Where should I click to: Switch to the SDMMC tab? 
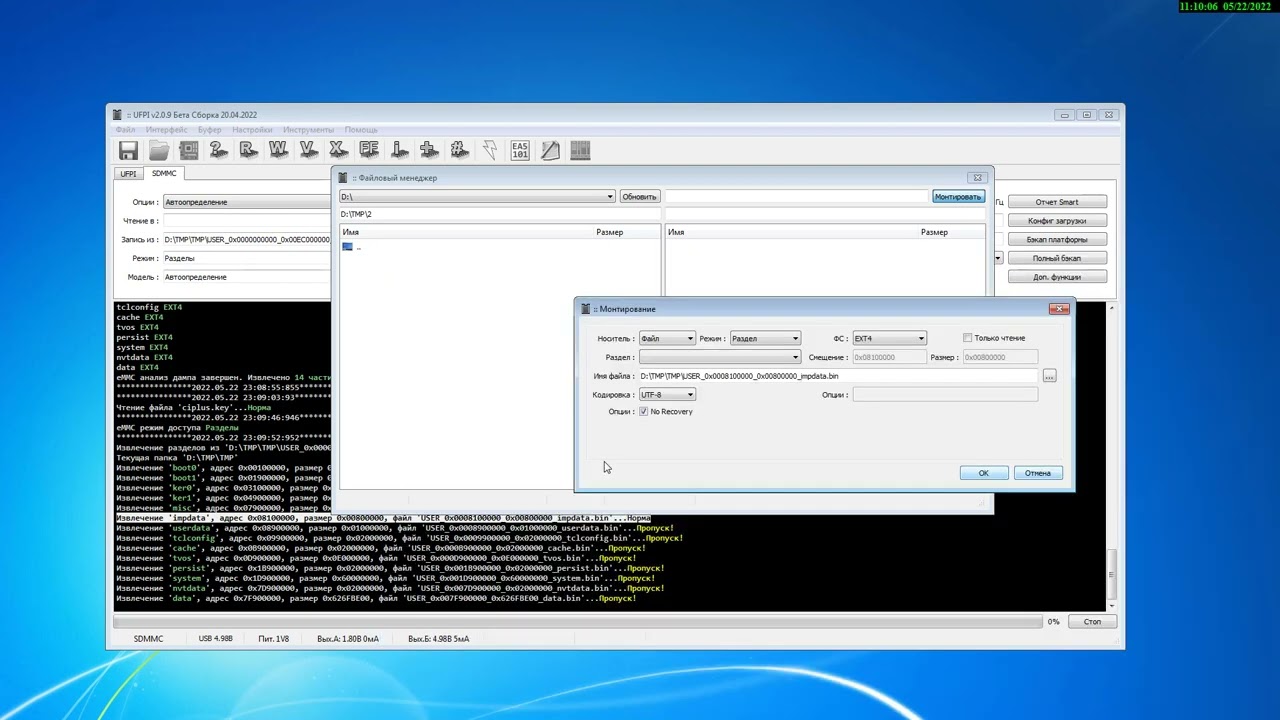coord(164,174)
